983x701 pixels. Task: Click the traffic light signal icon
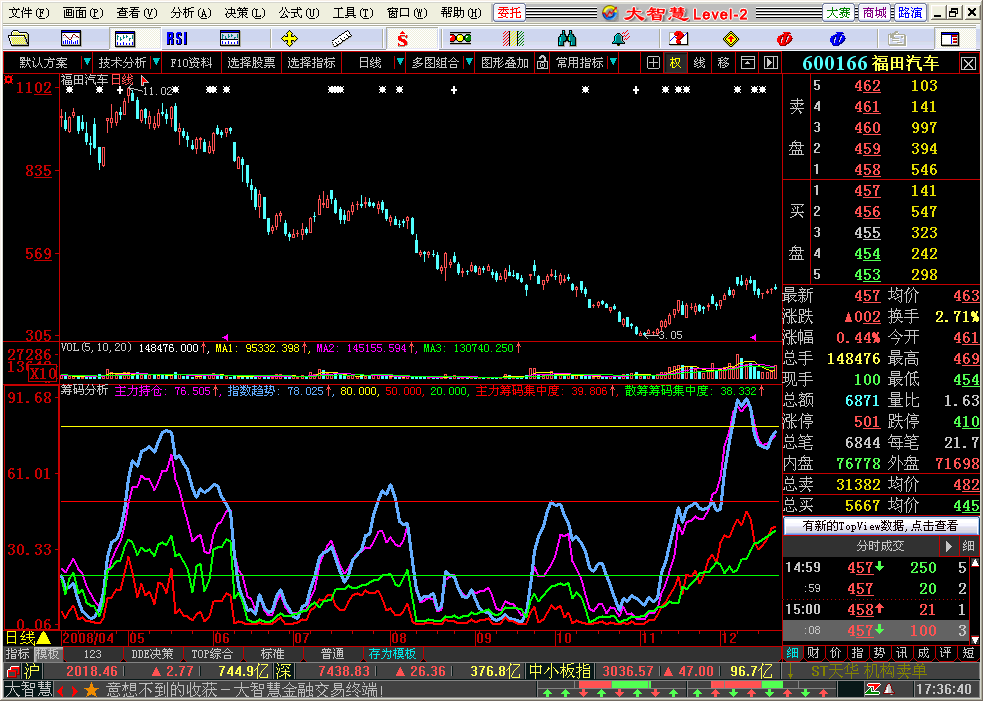click(460, 39)
